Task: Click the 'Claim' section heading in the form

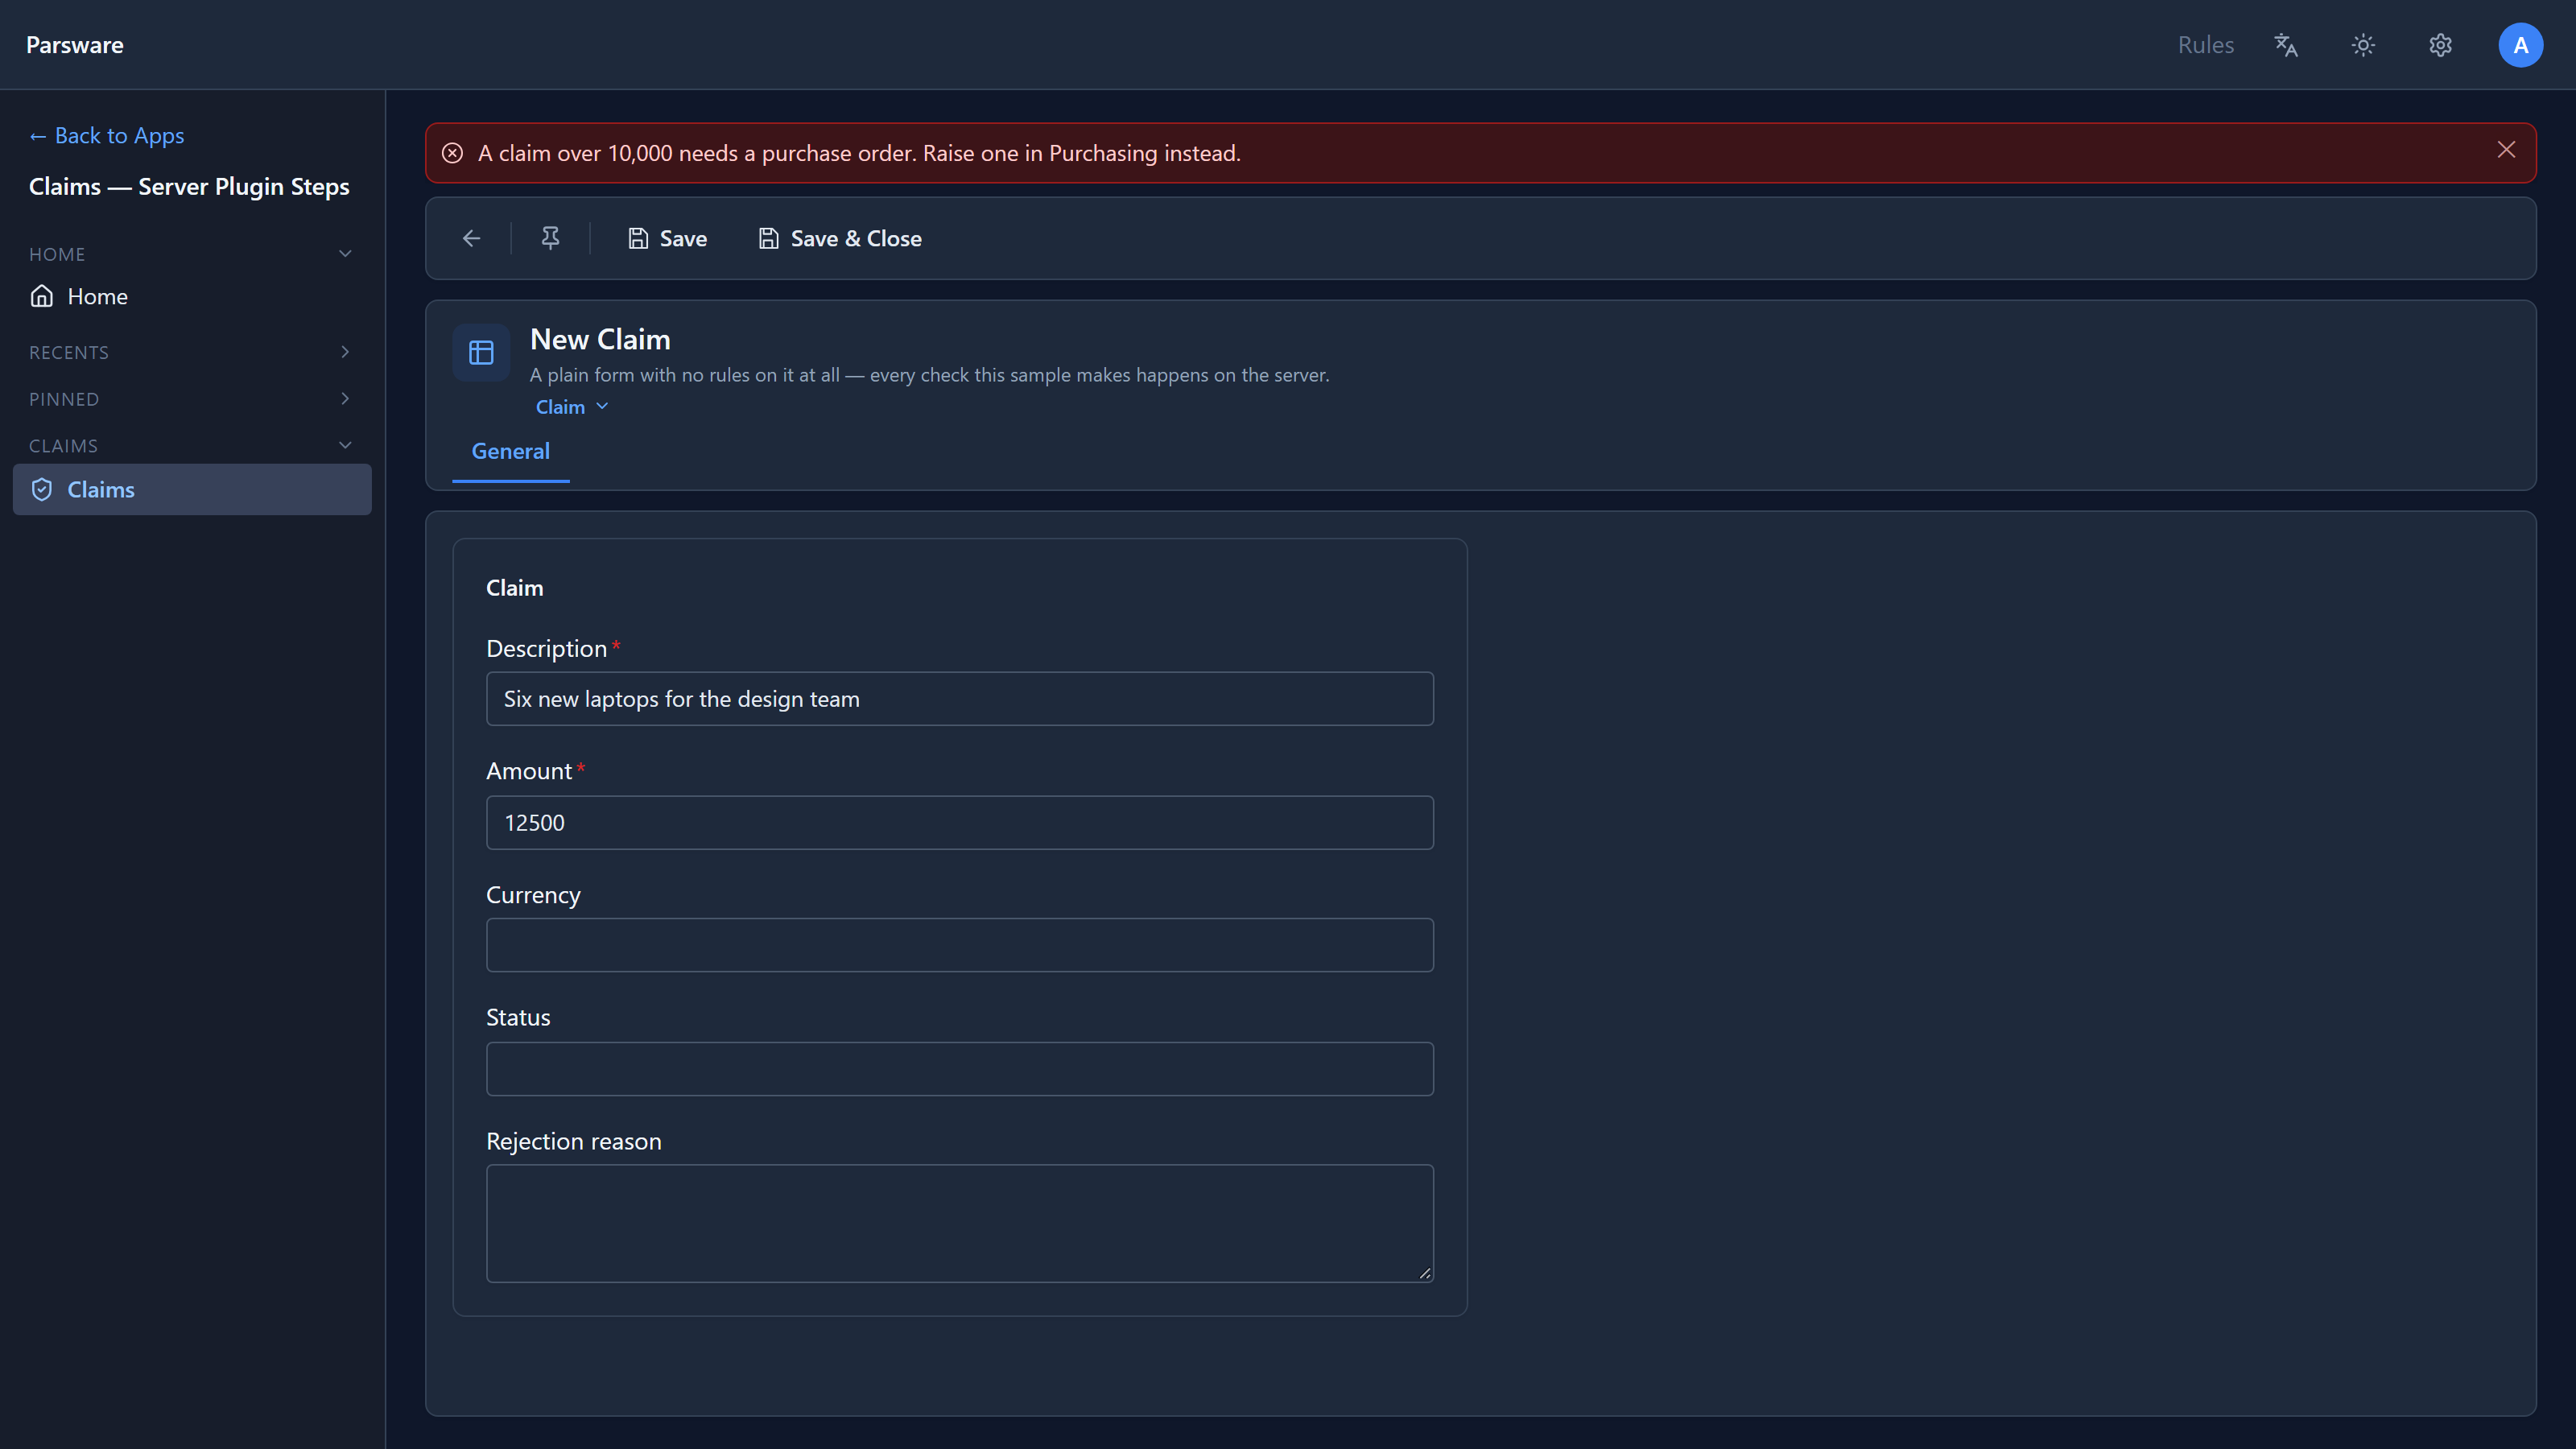Action: click(x=514, y=588)
